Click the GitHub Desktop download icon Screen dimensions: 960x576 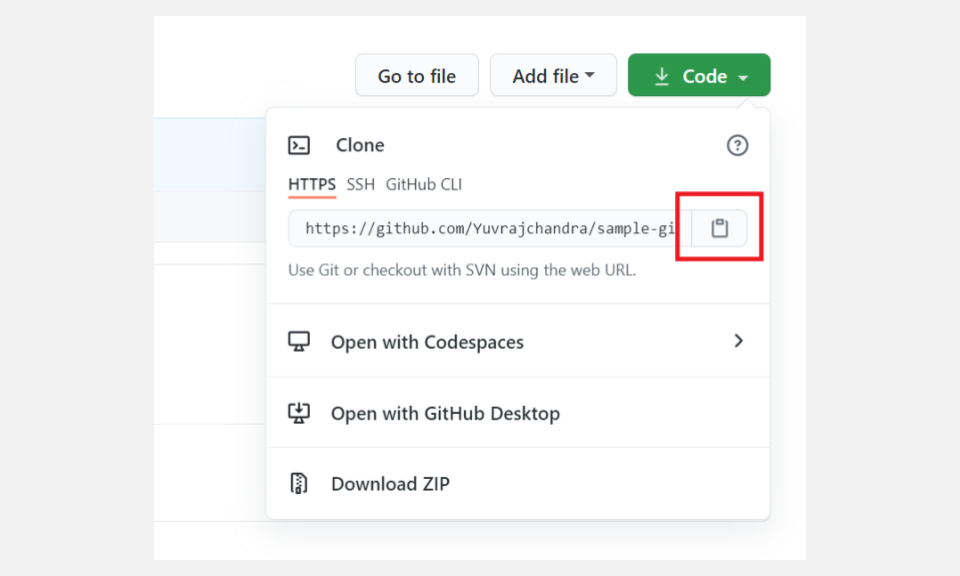click(x=300, y=412)
